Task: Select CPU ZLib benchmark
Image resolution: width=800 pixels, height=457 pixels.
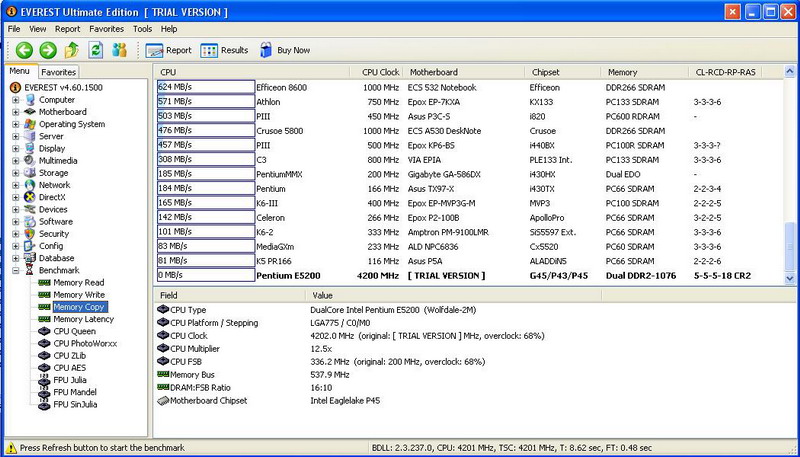Action: coord(69,356)
